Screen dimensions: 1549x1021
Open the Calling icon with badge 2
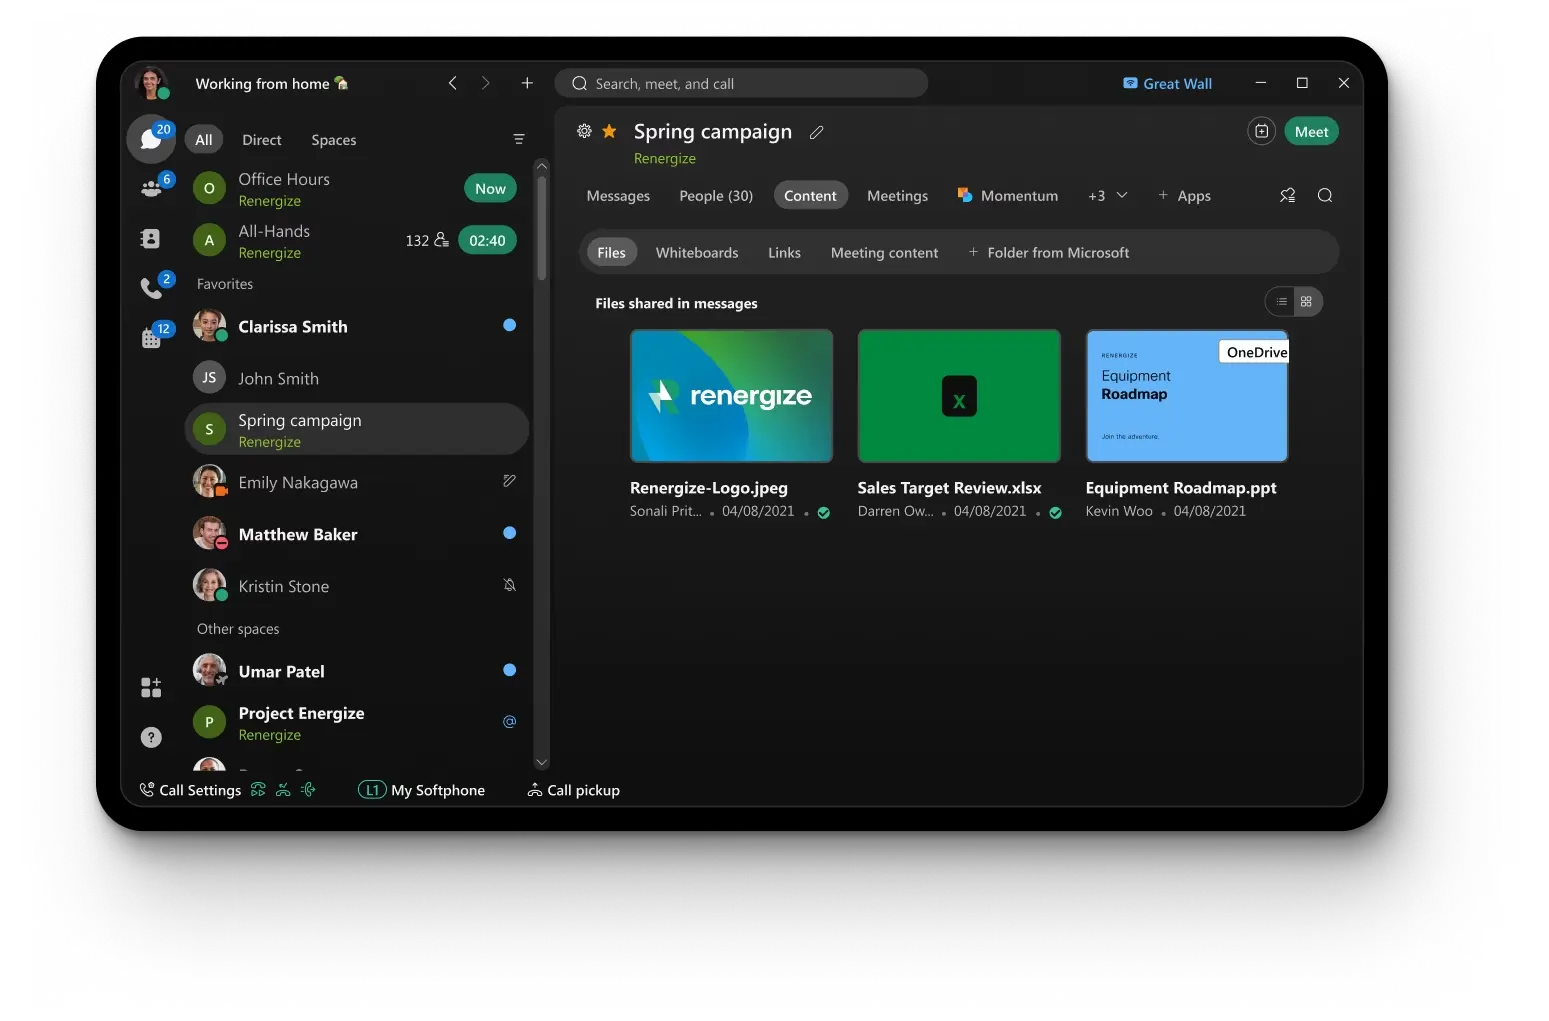[x=151, y=288]
